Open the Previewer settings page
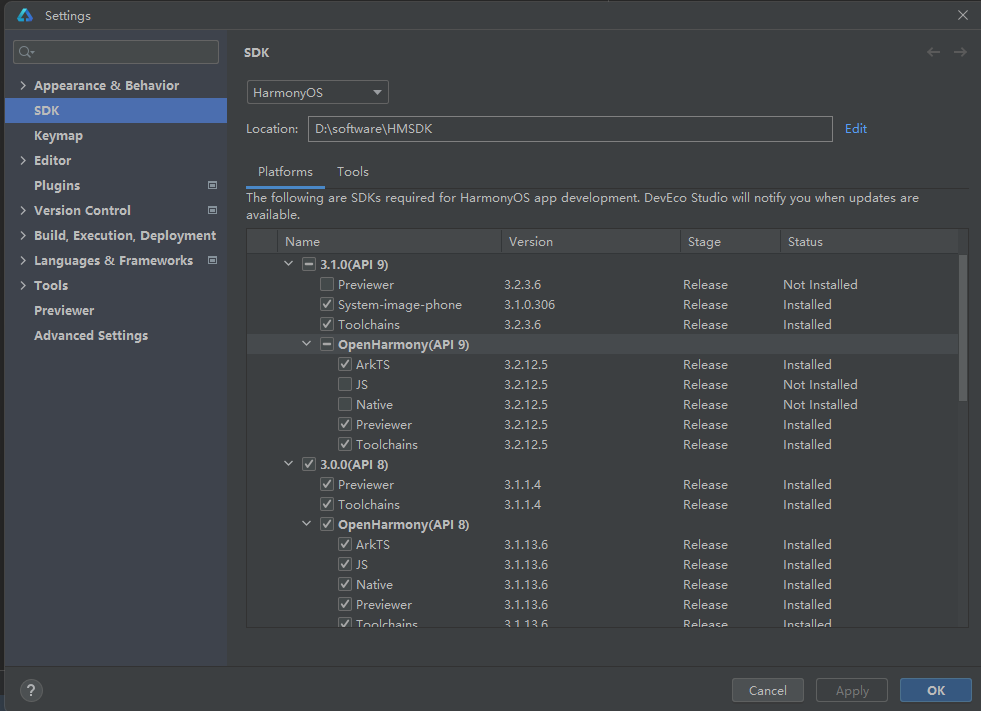Image resolution: width=981 pixels, height=711 pixels. pos(64,310)
